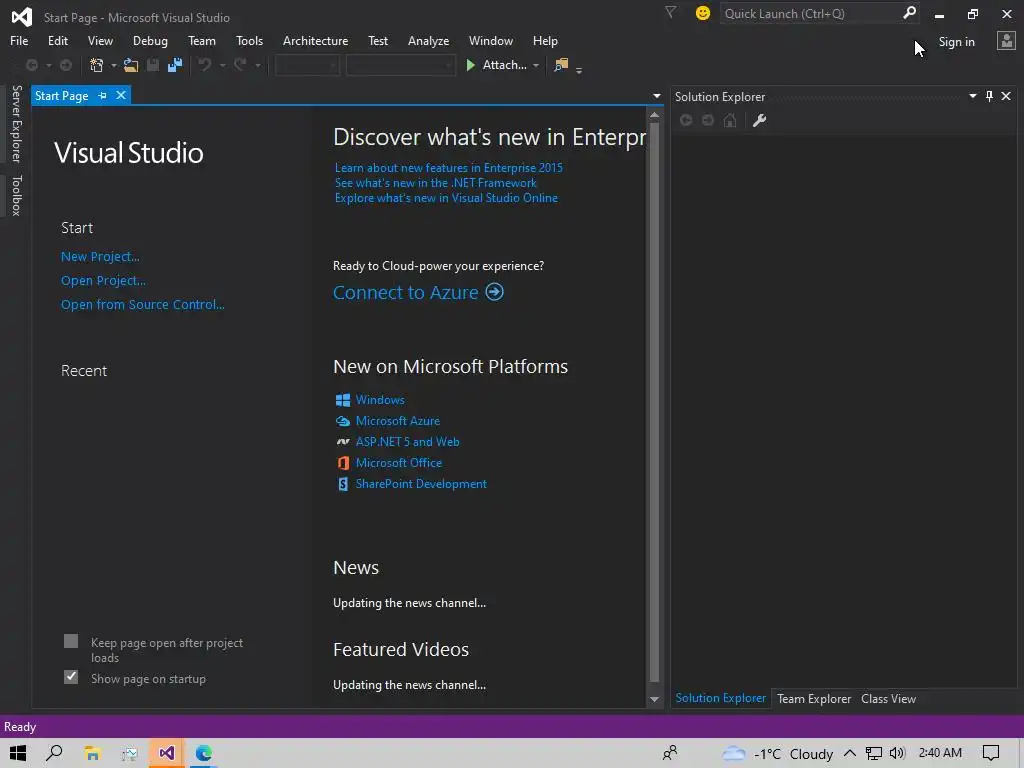
Task: Click the Solution Explorer Properties wrench icon
Action: tap(759, 120)
